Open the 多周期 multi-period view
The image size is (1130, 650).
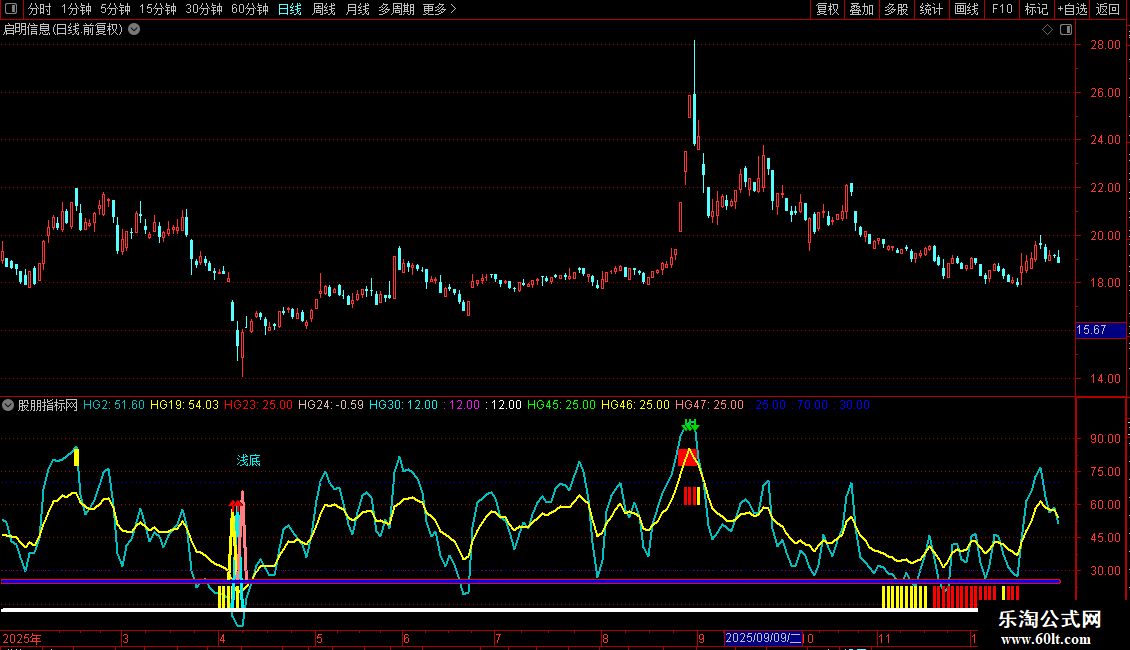[x=396, y=9]
